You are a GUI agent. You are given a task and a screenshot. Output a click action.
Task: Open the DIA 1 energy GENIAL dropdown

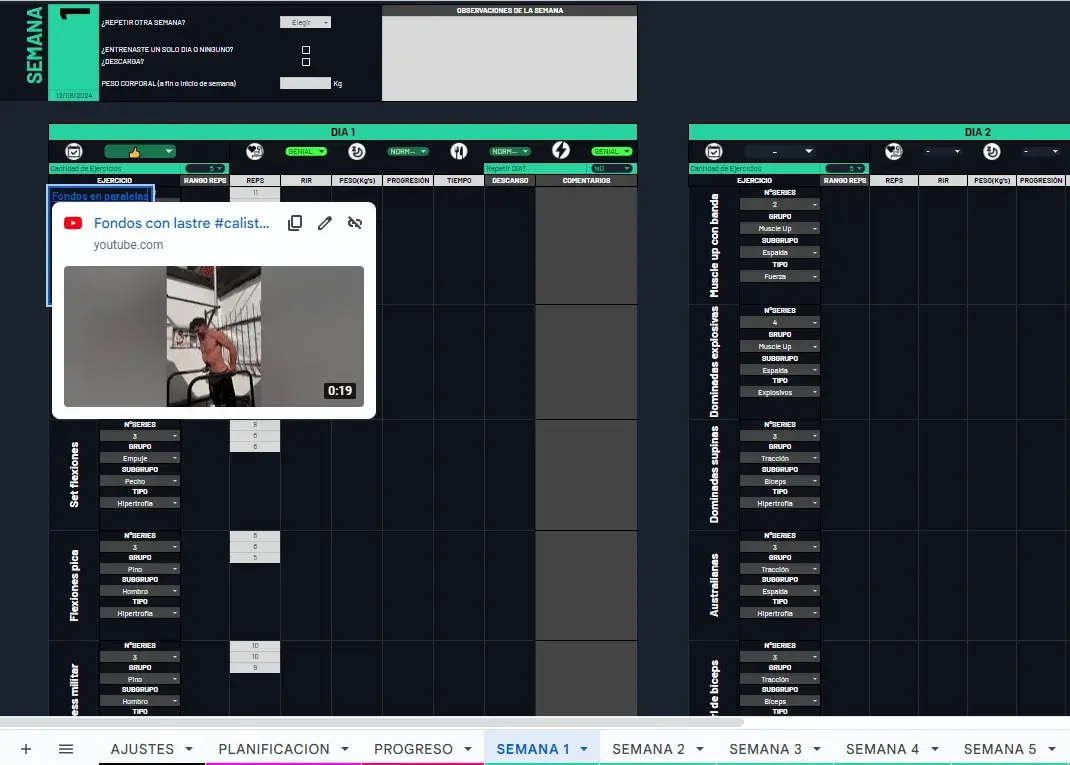(x=612, y=151)
